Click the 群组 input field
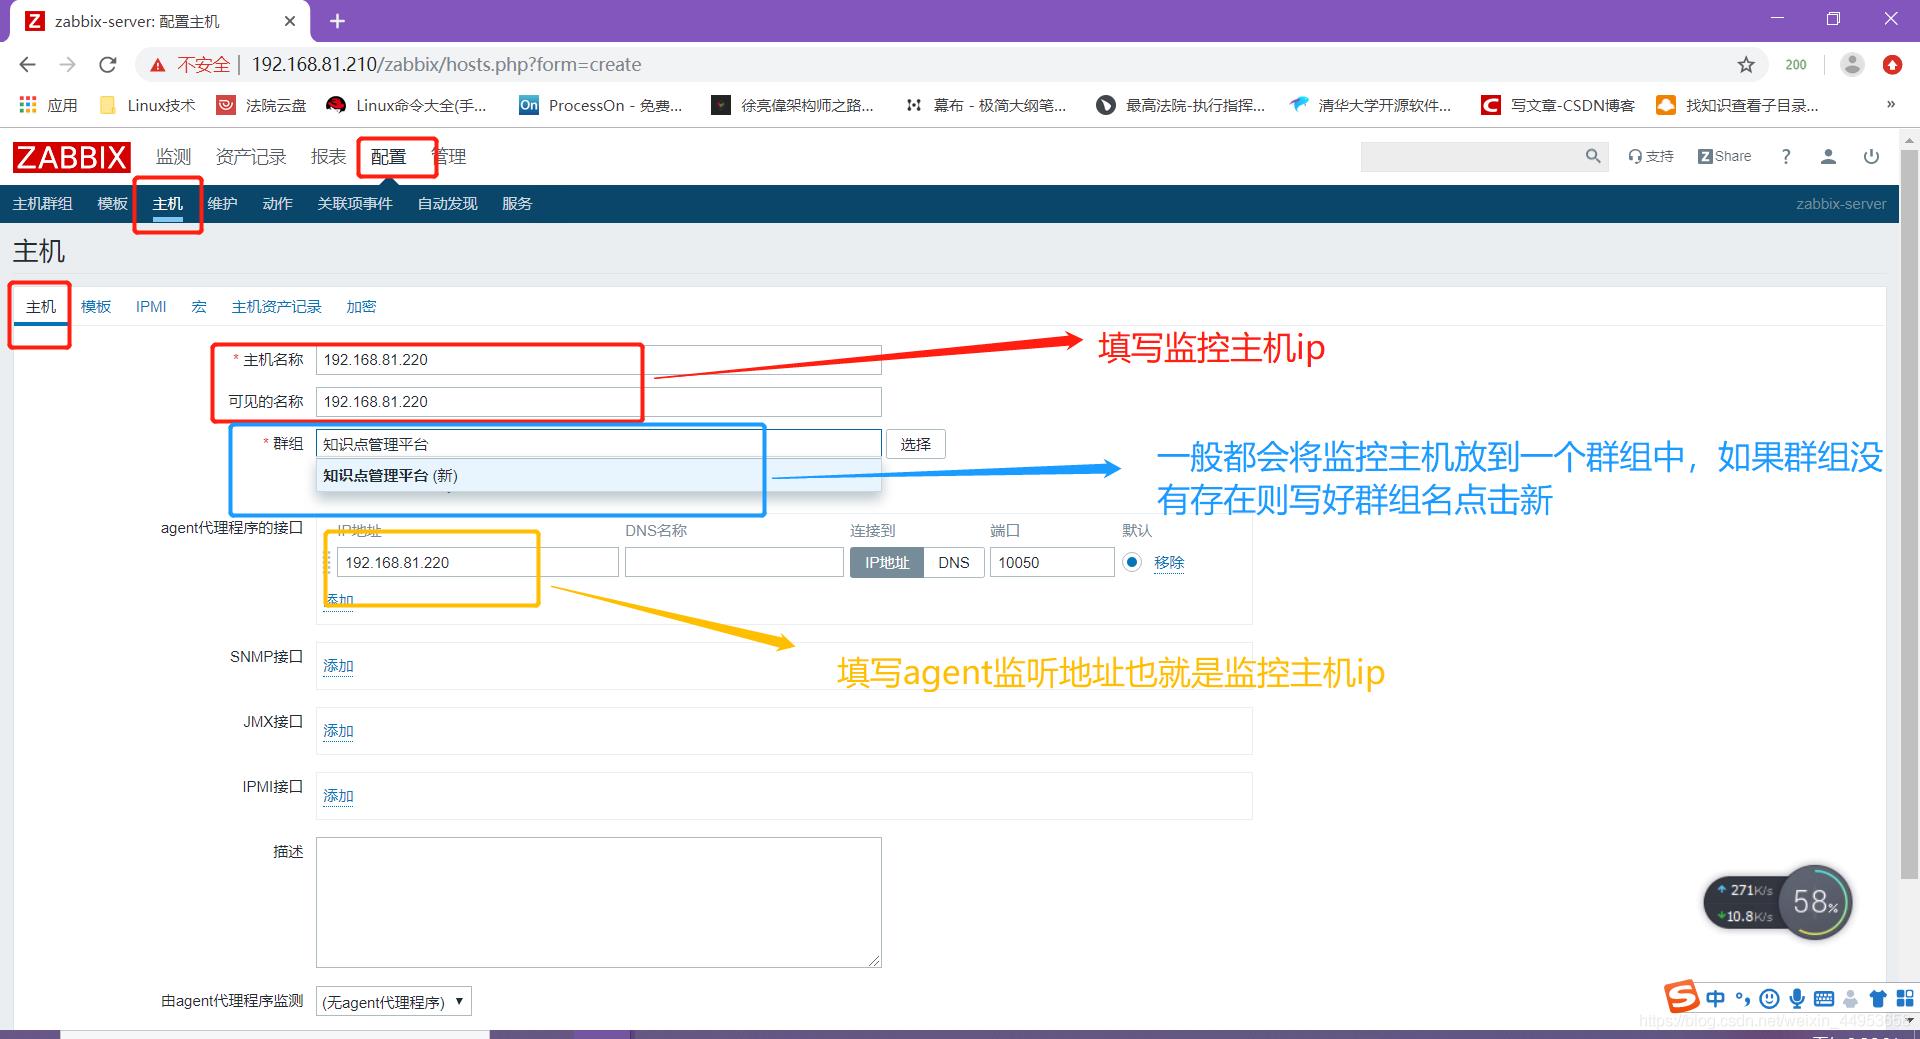 point(598,444)
